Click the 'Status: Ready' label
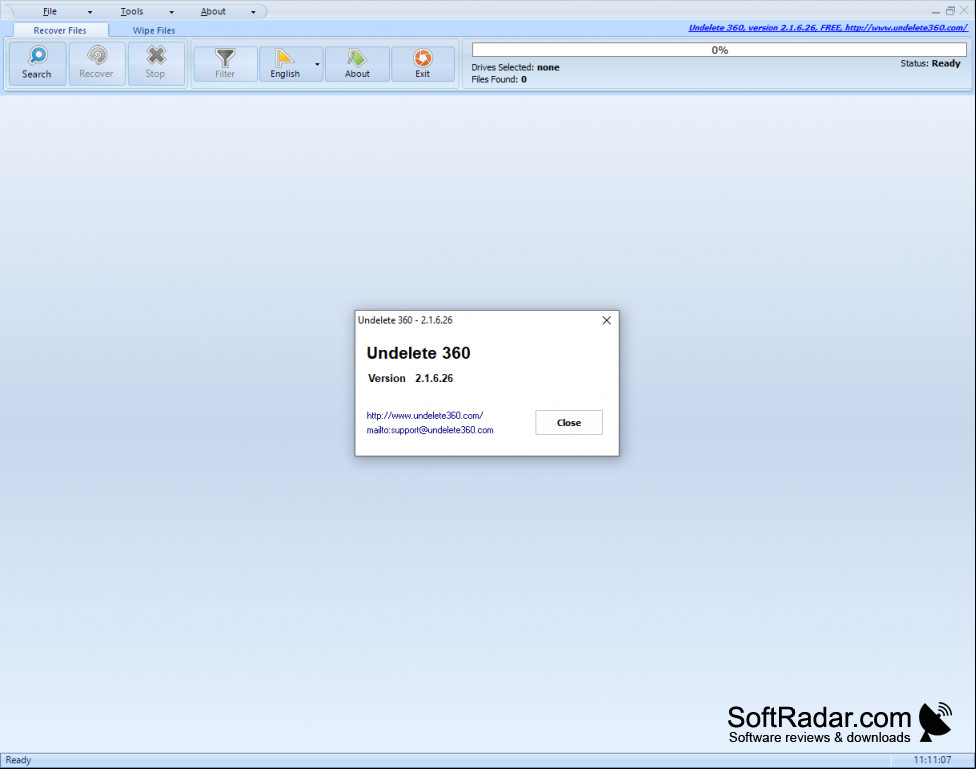 tap(930, 64)
